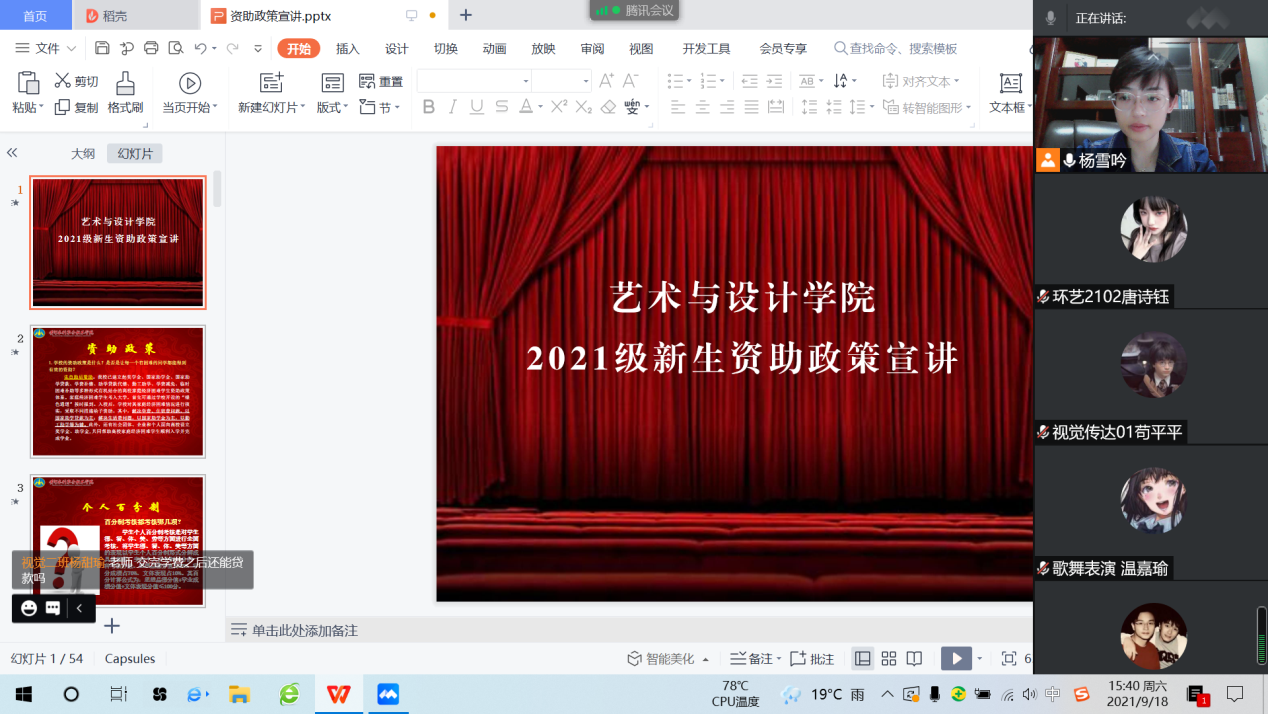Open the font name dropdown
1268x714 pixels.
[526, 81]
